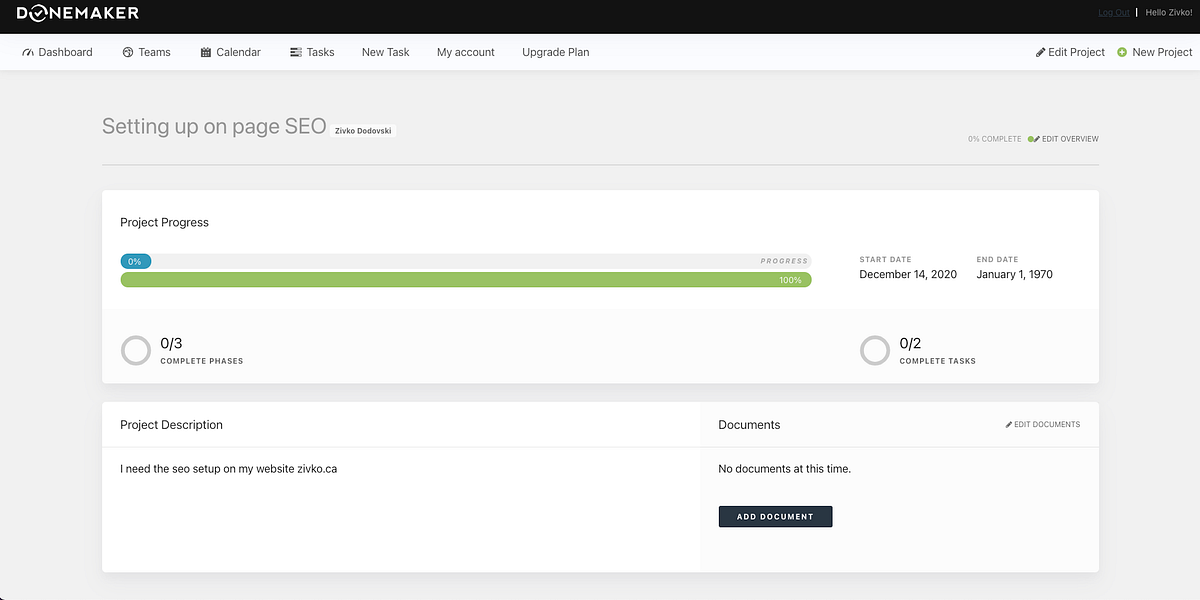The image size is (1200, 600).
Task: Open the Dashboard page
Action: (65, 52)
